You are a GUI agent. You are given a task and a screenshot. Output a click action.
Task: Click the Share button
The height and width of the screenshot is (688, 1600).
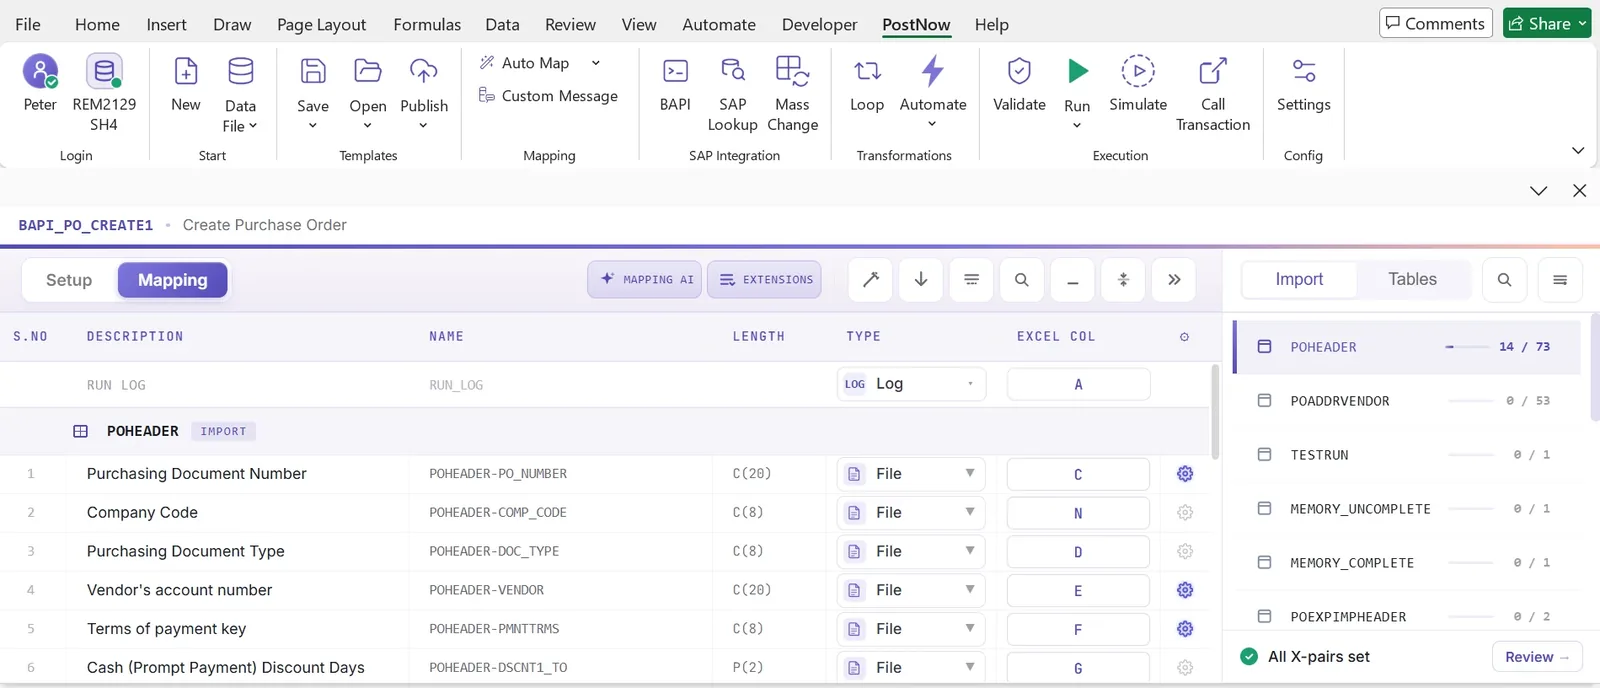[1547, 23]
